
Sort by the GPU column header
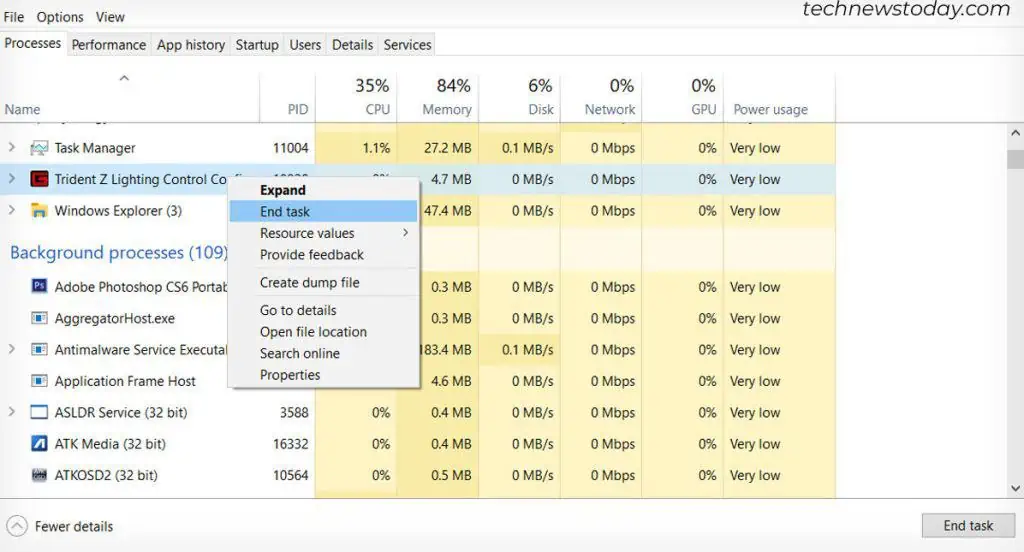[682, 97]
